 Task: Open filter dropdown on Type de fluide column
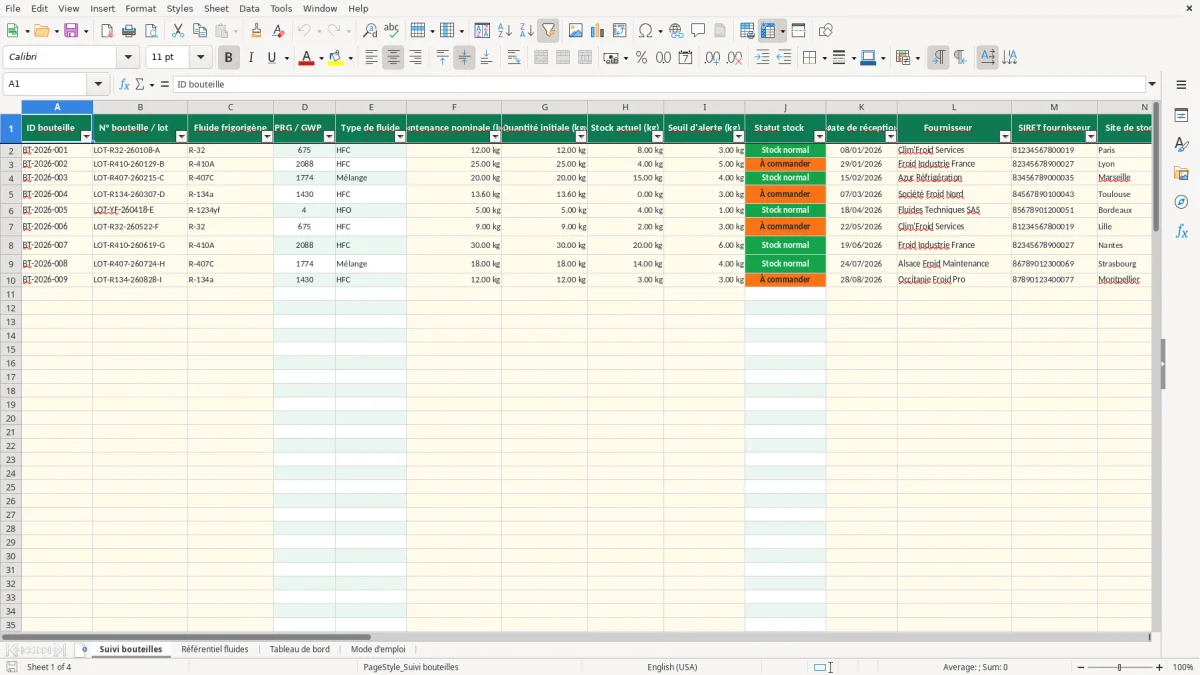click(x=400, y=137)
